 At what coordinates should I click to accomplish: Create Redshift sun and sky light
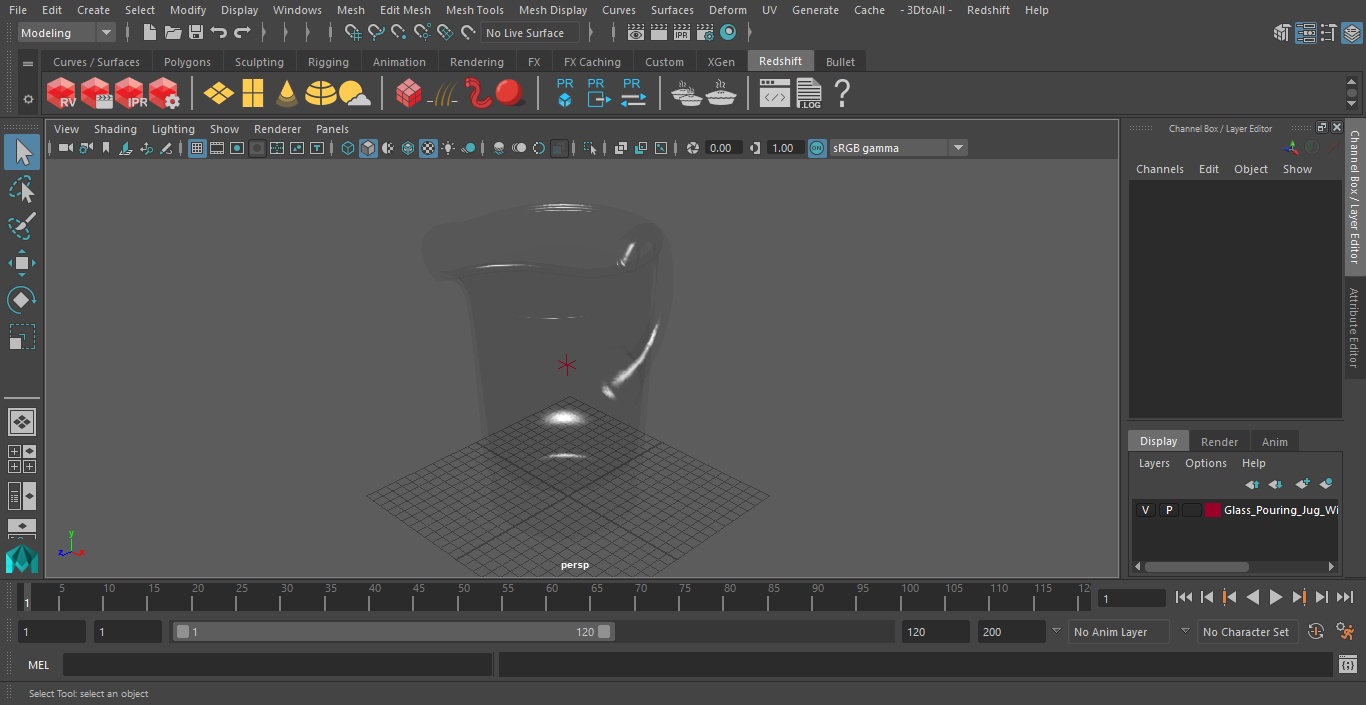pyautogui.click(x=355, y=94)
